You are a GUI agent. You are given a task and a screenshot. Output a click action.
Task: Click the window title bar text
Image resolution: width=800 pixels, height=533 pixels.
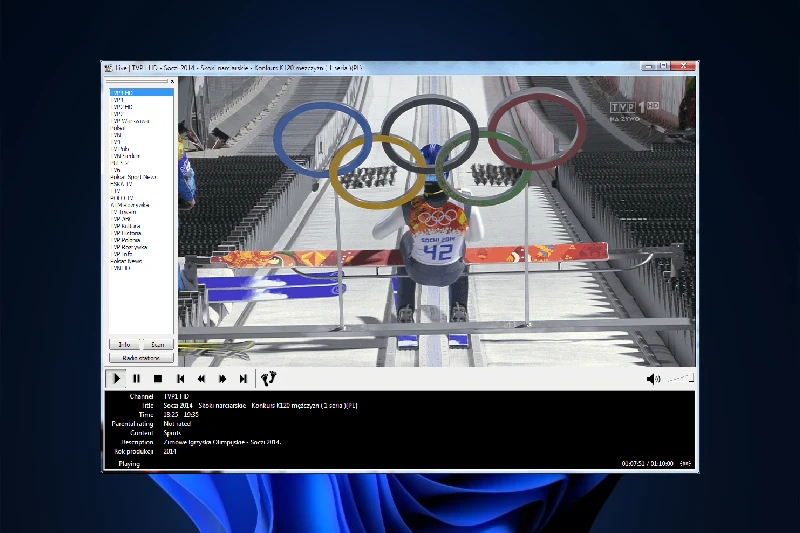(238, 67)
